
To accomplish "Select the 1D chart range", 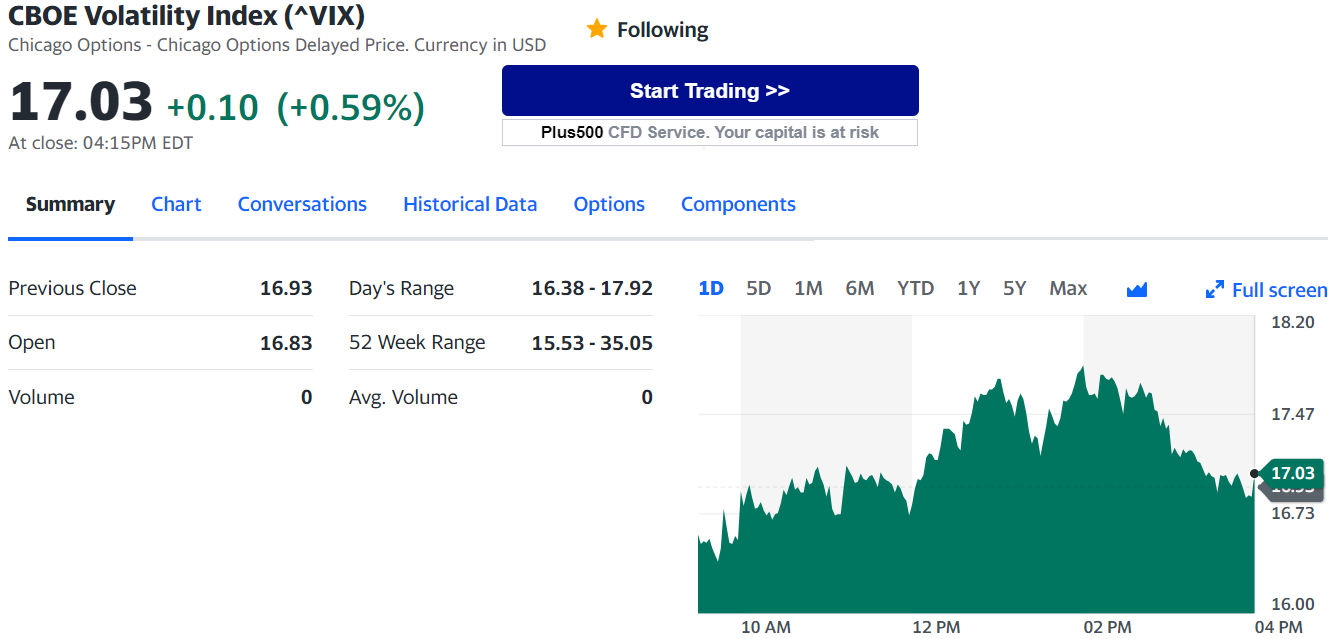I will click(711, 288).
